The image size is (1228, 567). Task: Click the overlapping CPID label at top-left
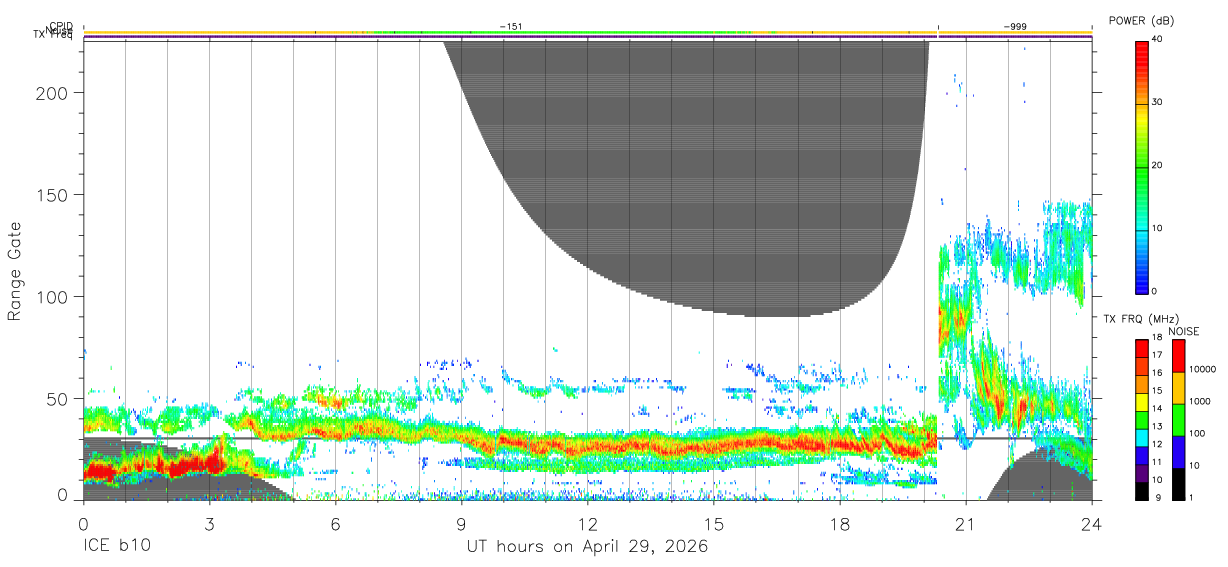[x=62, y=28]
